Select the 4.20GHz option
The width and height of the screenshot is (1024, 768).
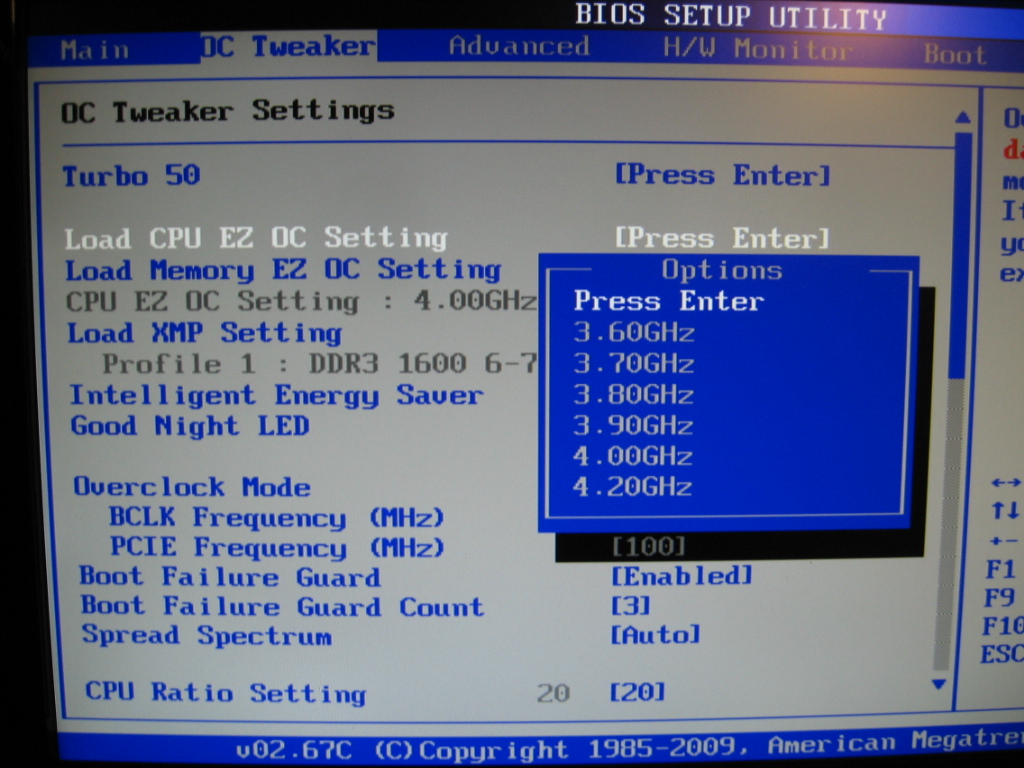[x=633, y=488]
